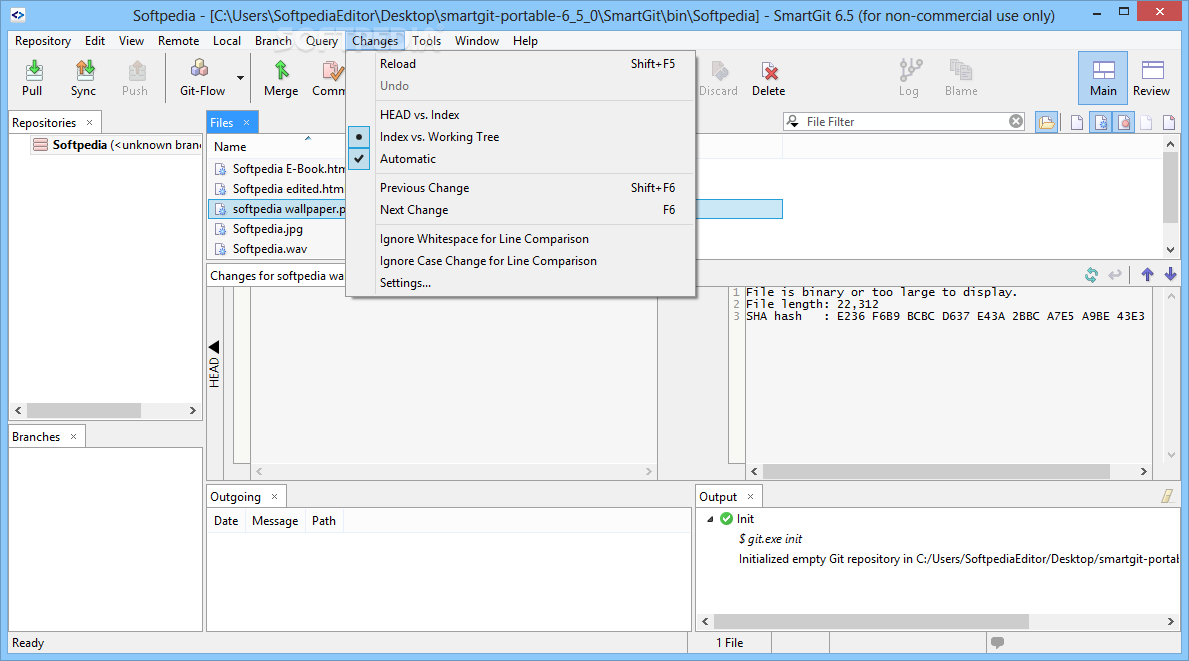Screen dimensions: 1189x661
Task: Choose Reload from the Changes menu
Action: coord(521,64)
